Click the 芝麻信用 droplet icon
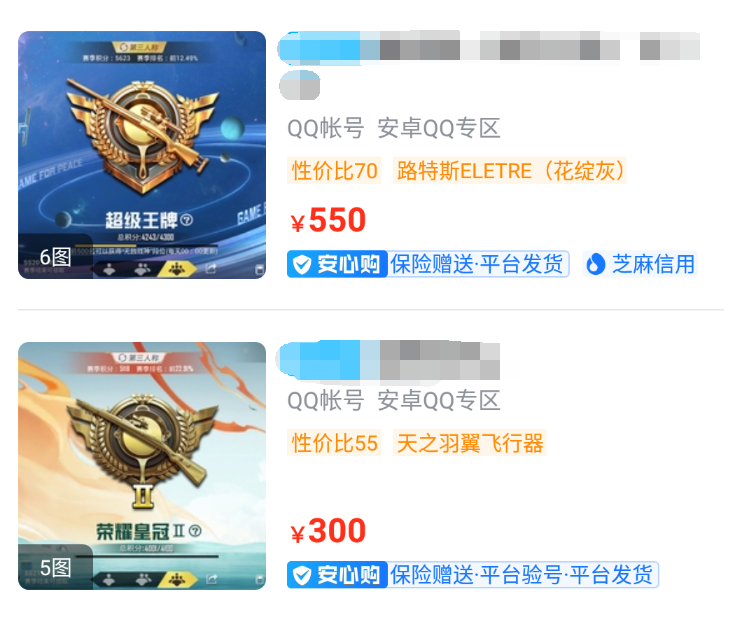The image size is (744, 617). pos(596,264)
